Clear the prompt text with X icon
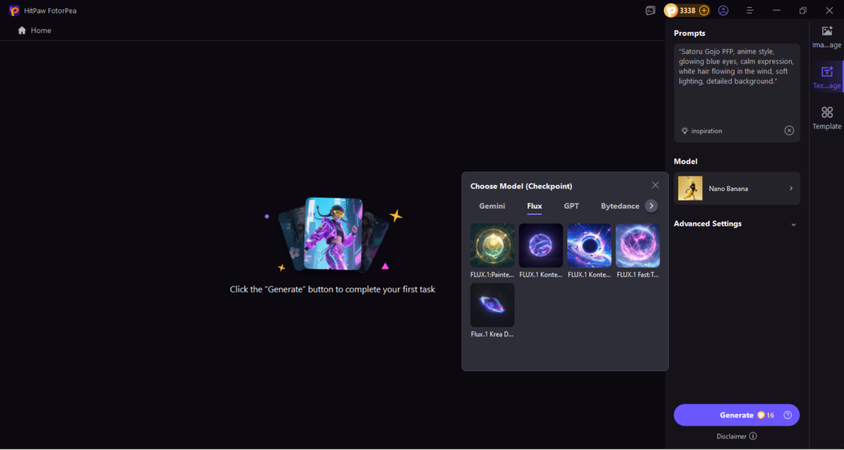 click(789, 130)
